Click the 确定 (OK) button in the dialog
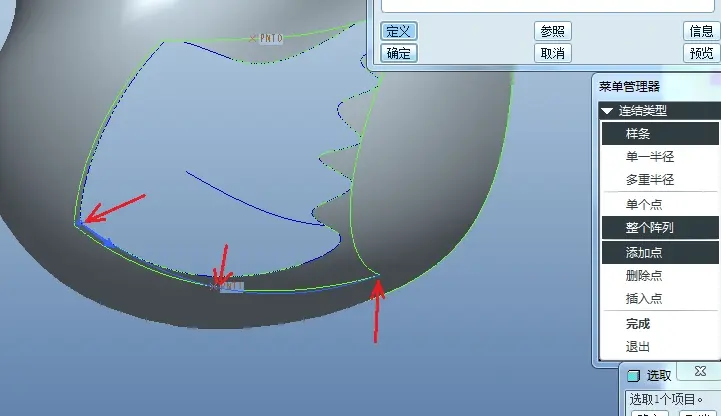The width and height of the screenshot is (721, 416). [399, 53]
